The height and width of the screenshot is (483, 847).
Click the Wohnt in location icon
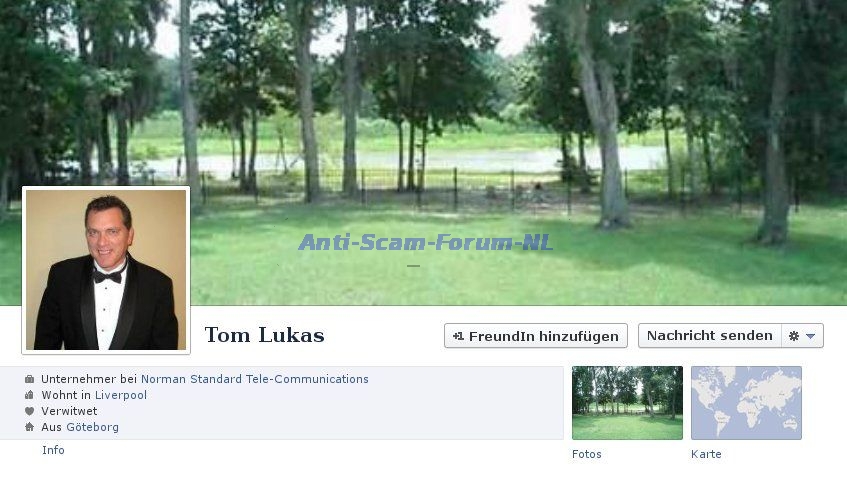click(x=29, y=395)
